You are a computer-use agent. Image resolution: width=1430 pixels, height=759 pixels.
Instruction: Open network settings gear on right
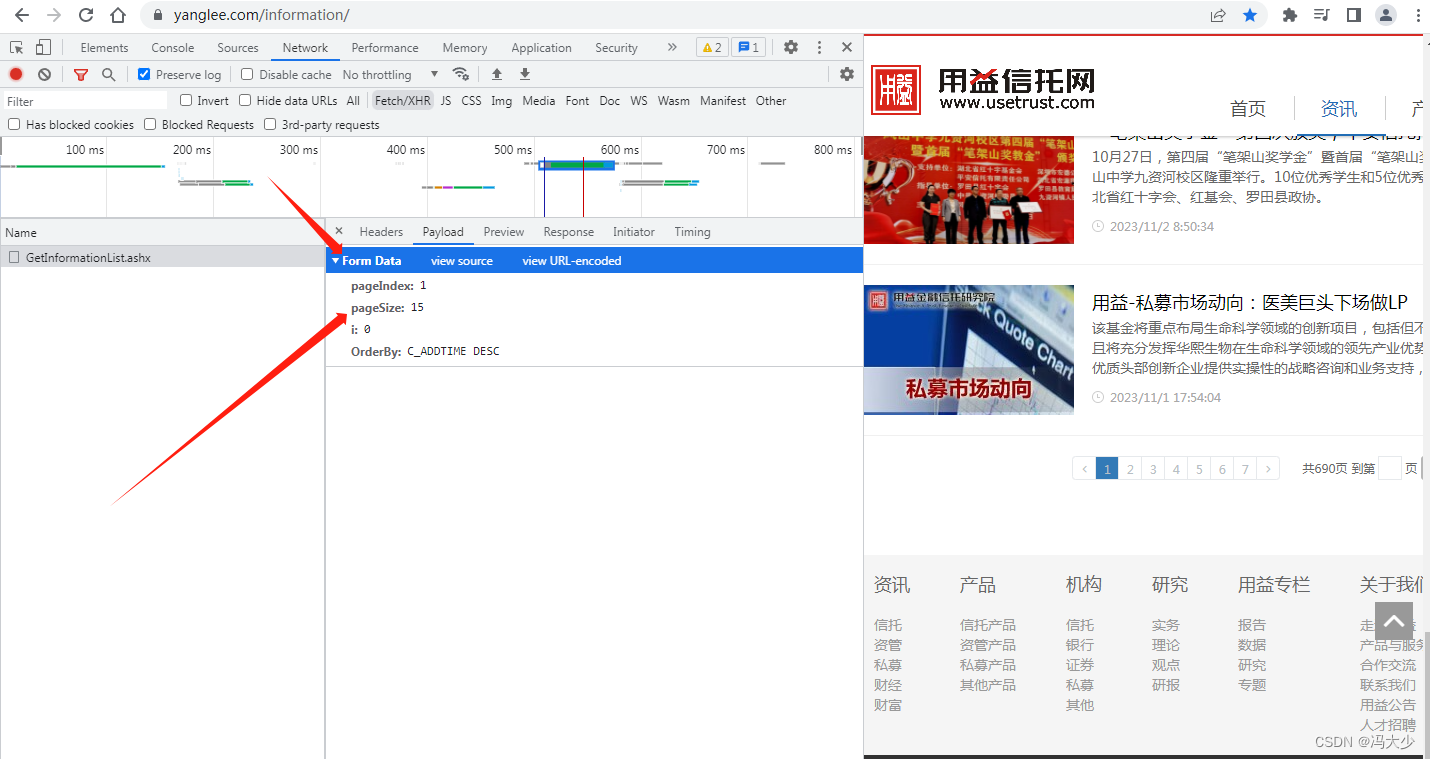[x=847, y=74]
